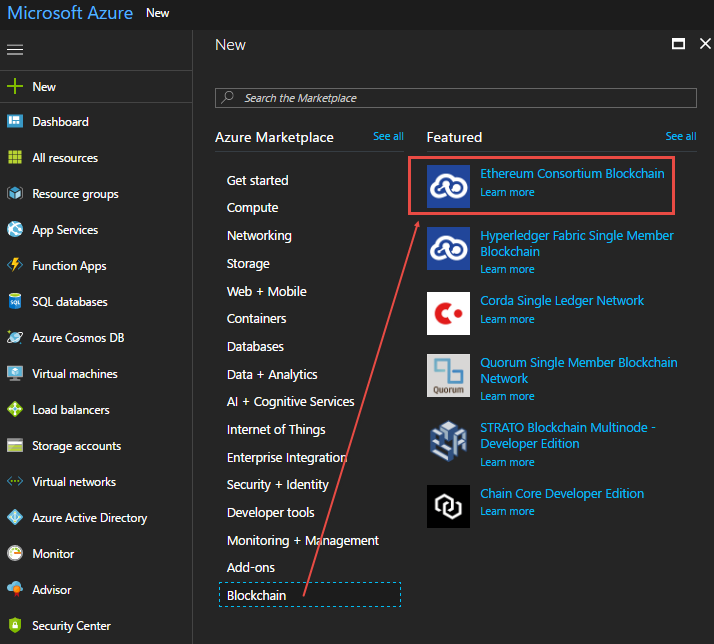Screen dimensions: 714x644
Task: Click the Virtual machines monitor icon
Action: tap(15, 373)
